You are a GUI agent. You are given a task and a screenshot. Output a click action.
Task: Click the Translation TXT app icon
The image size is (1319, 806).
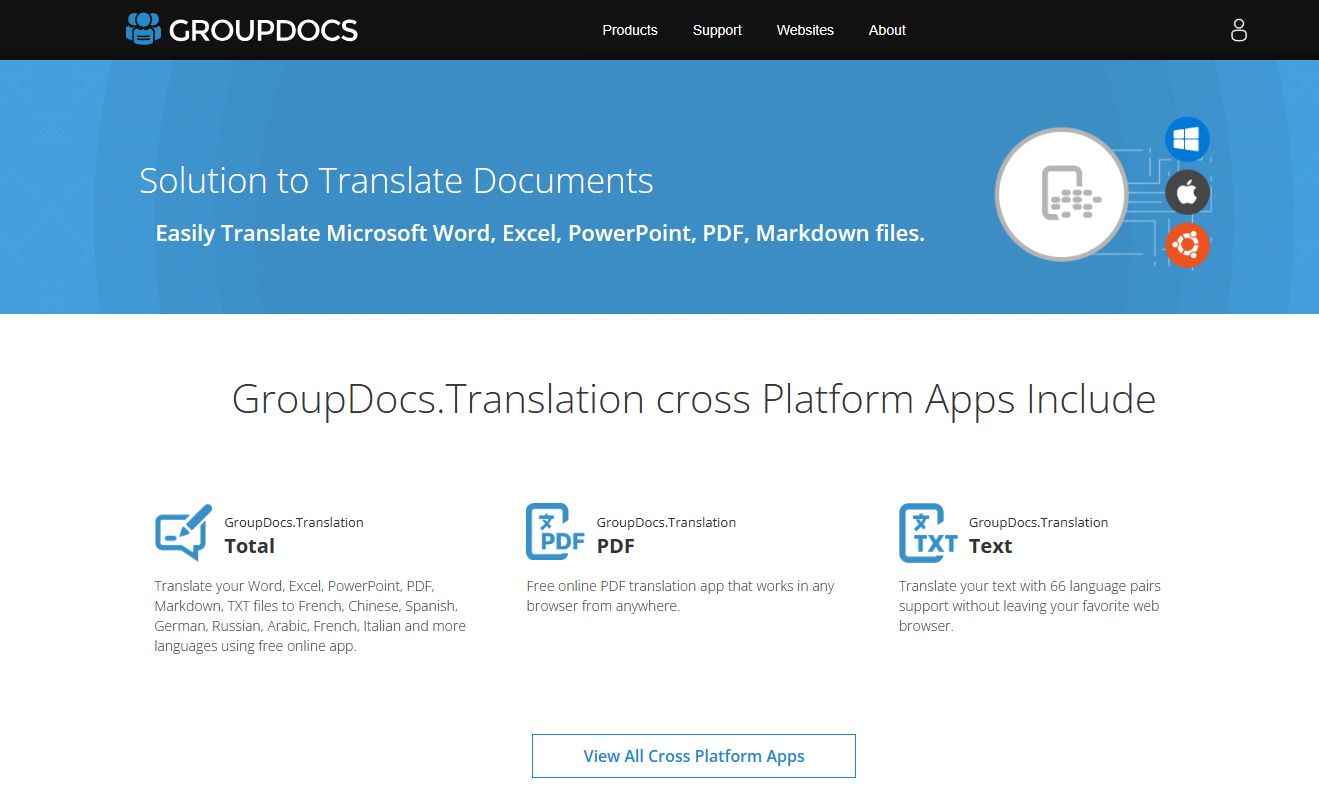(x=928, y=532)
